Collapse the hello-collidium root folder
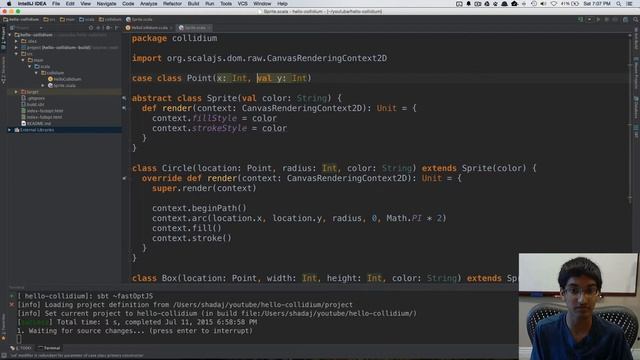The height and width of the screenshot is (360, 640). coord(10,35)
